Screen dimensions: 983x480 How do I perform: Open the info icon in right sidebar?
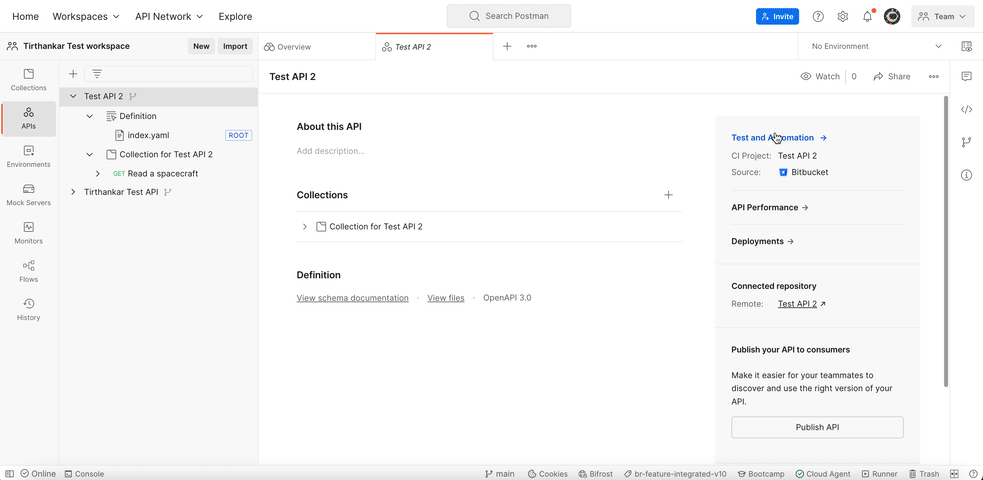[x=967, y=175]
